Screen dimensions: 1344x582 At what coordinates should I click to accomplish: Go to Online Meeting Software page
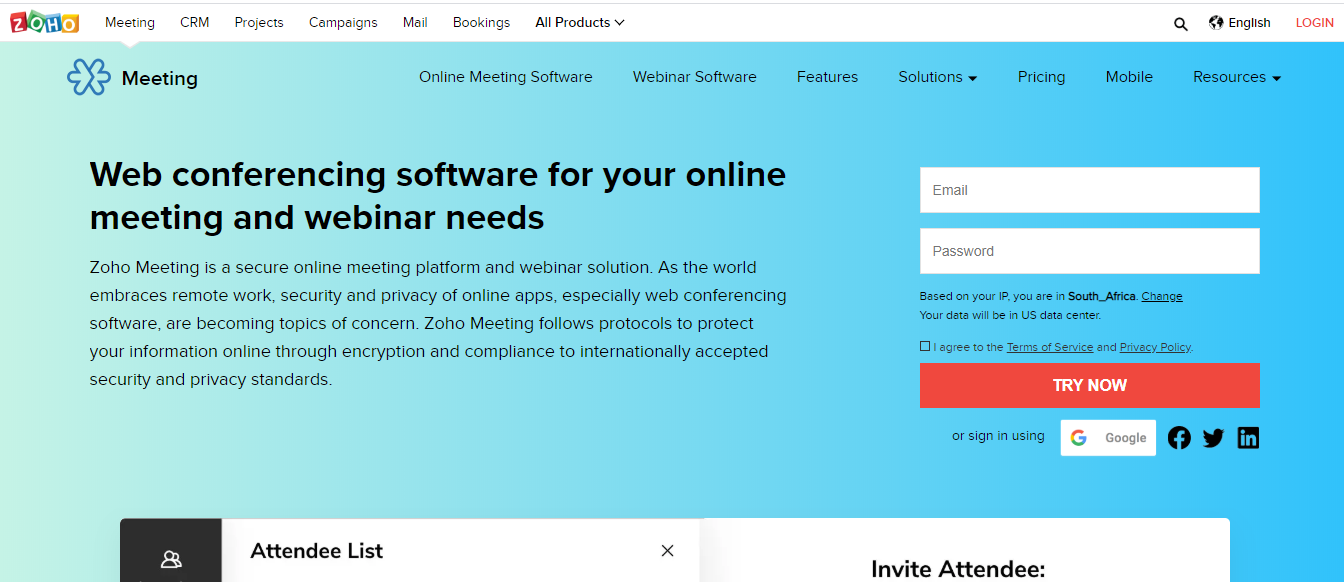click(506, 77)
